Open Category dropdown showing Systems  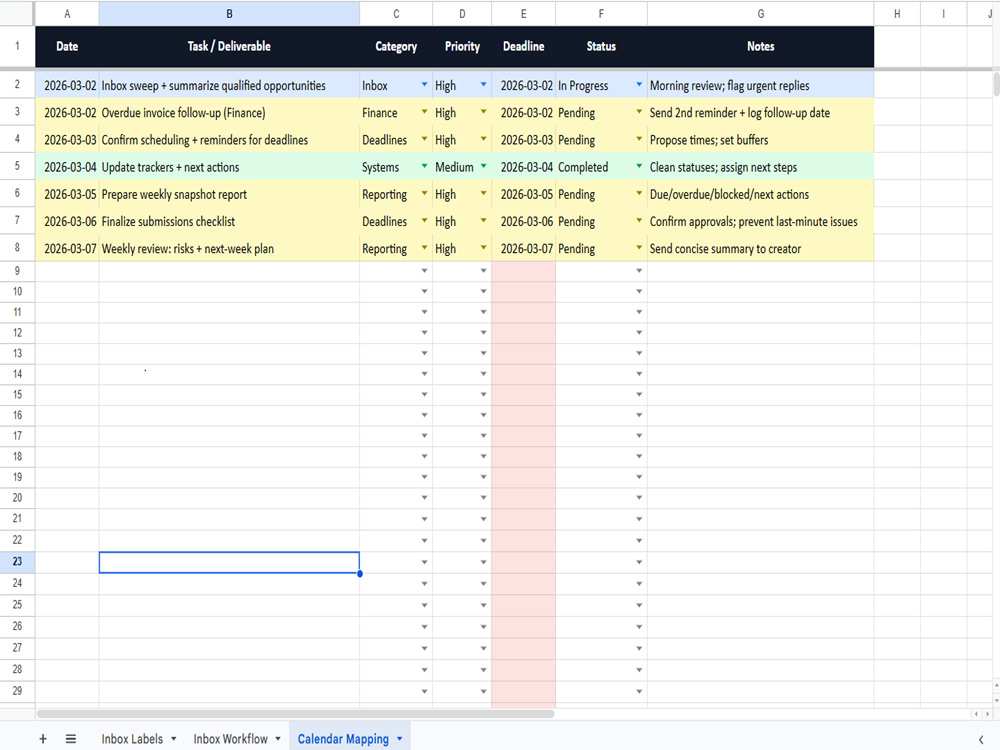[x=424, y=166]
